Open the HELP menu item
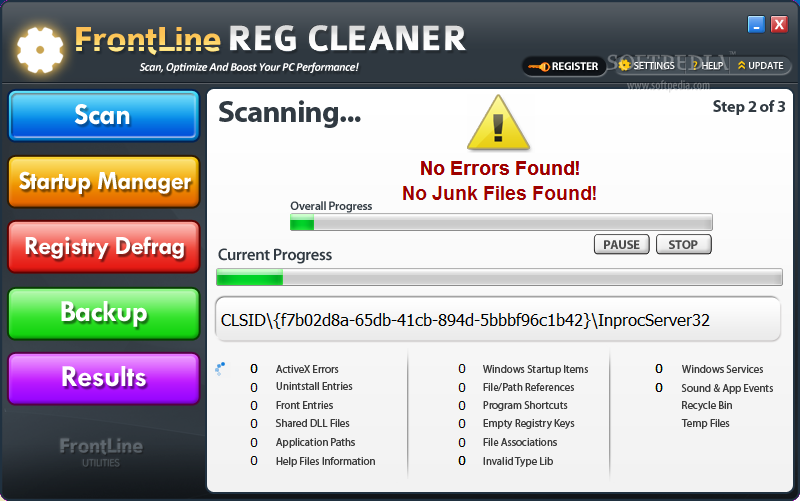Screen dimensions: 800x501 pyautogui.click(x=707, y=65)
